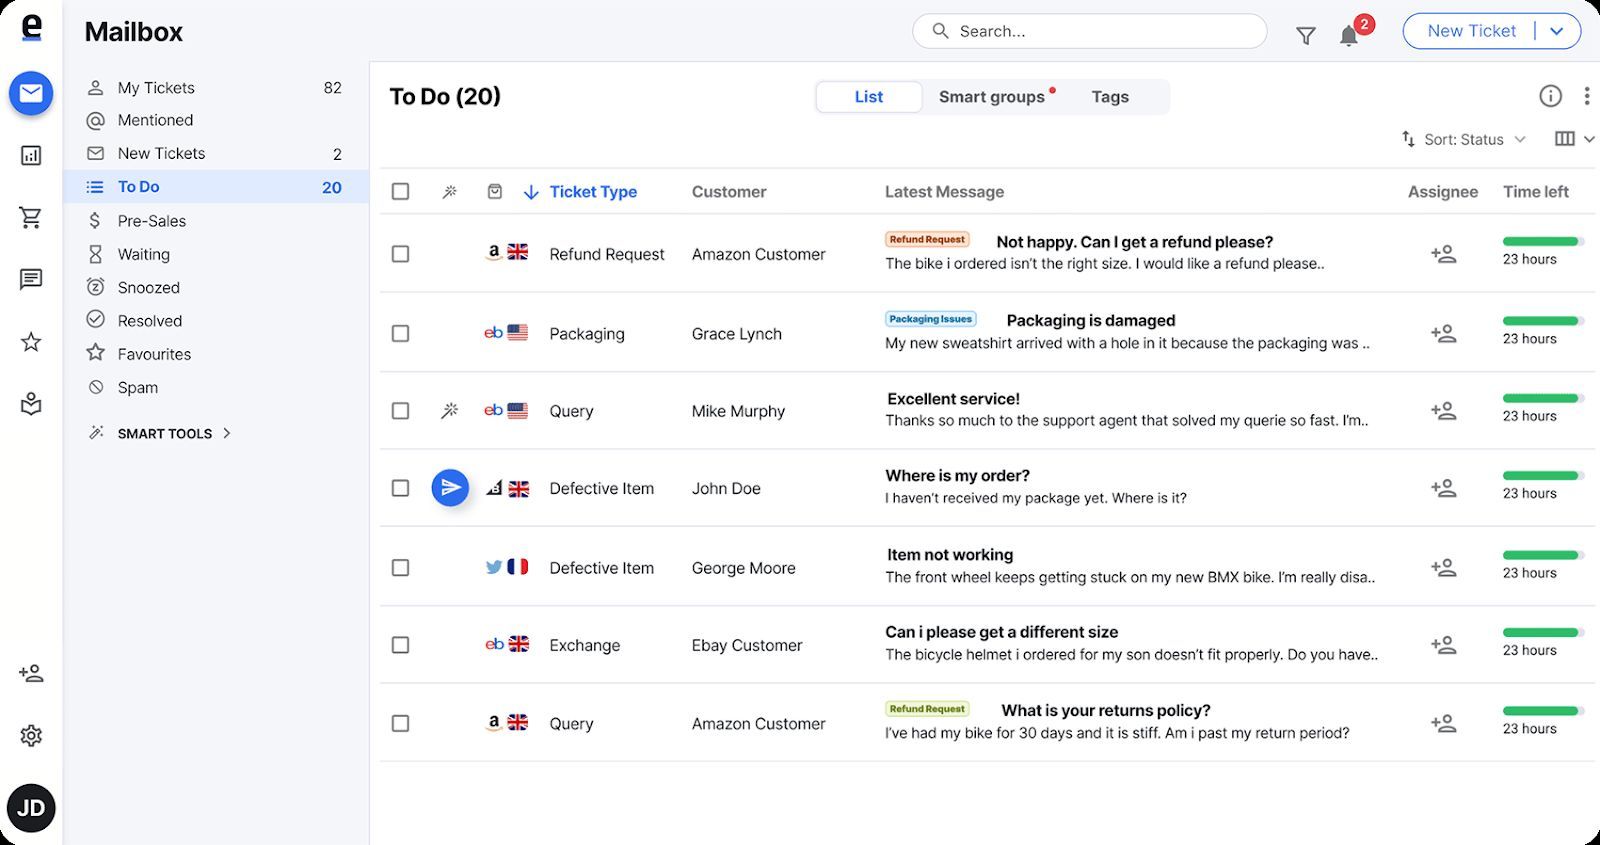1600x845 pixels.
Task: Click the info circle icon
Action: tap(1550, 96)
